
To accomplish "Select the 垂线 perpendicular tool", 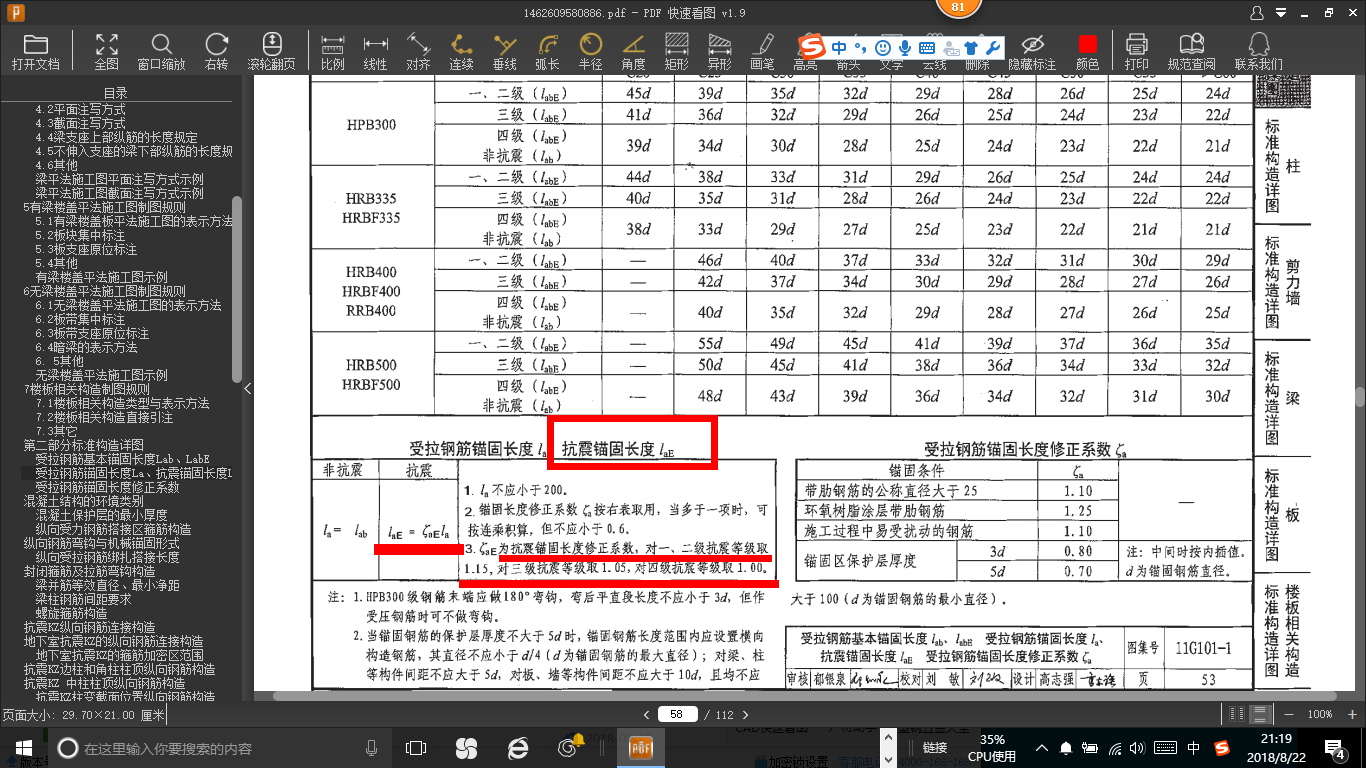I will click(x=505, y=52).
